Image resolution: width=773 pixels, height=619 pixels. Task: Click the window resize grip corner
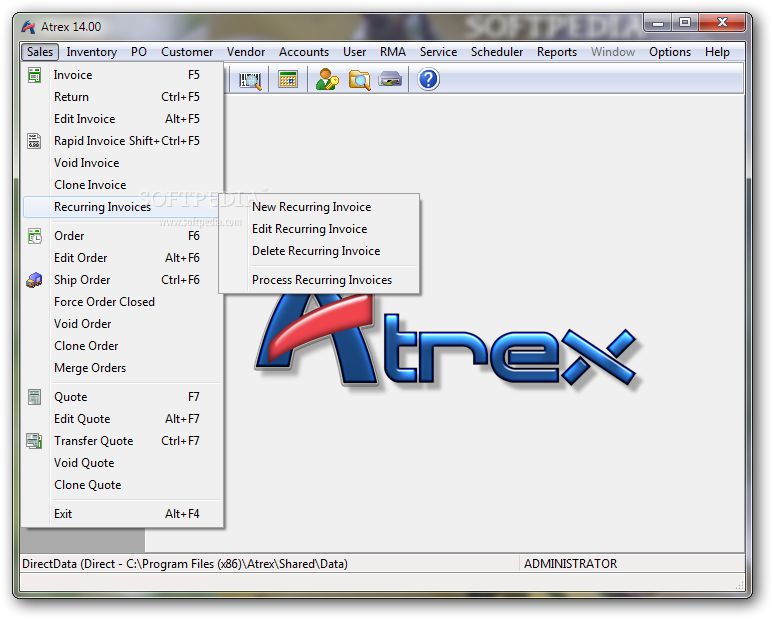[739, 585]
